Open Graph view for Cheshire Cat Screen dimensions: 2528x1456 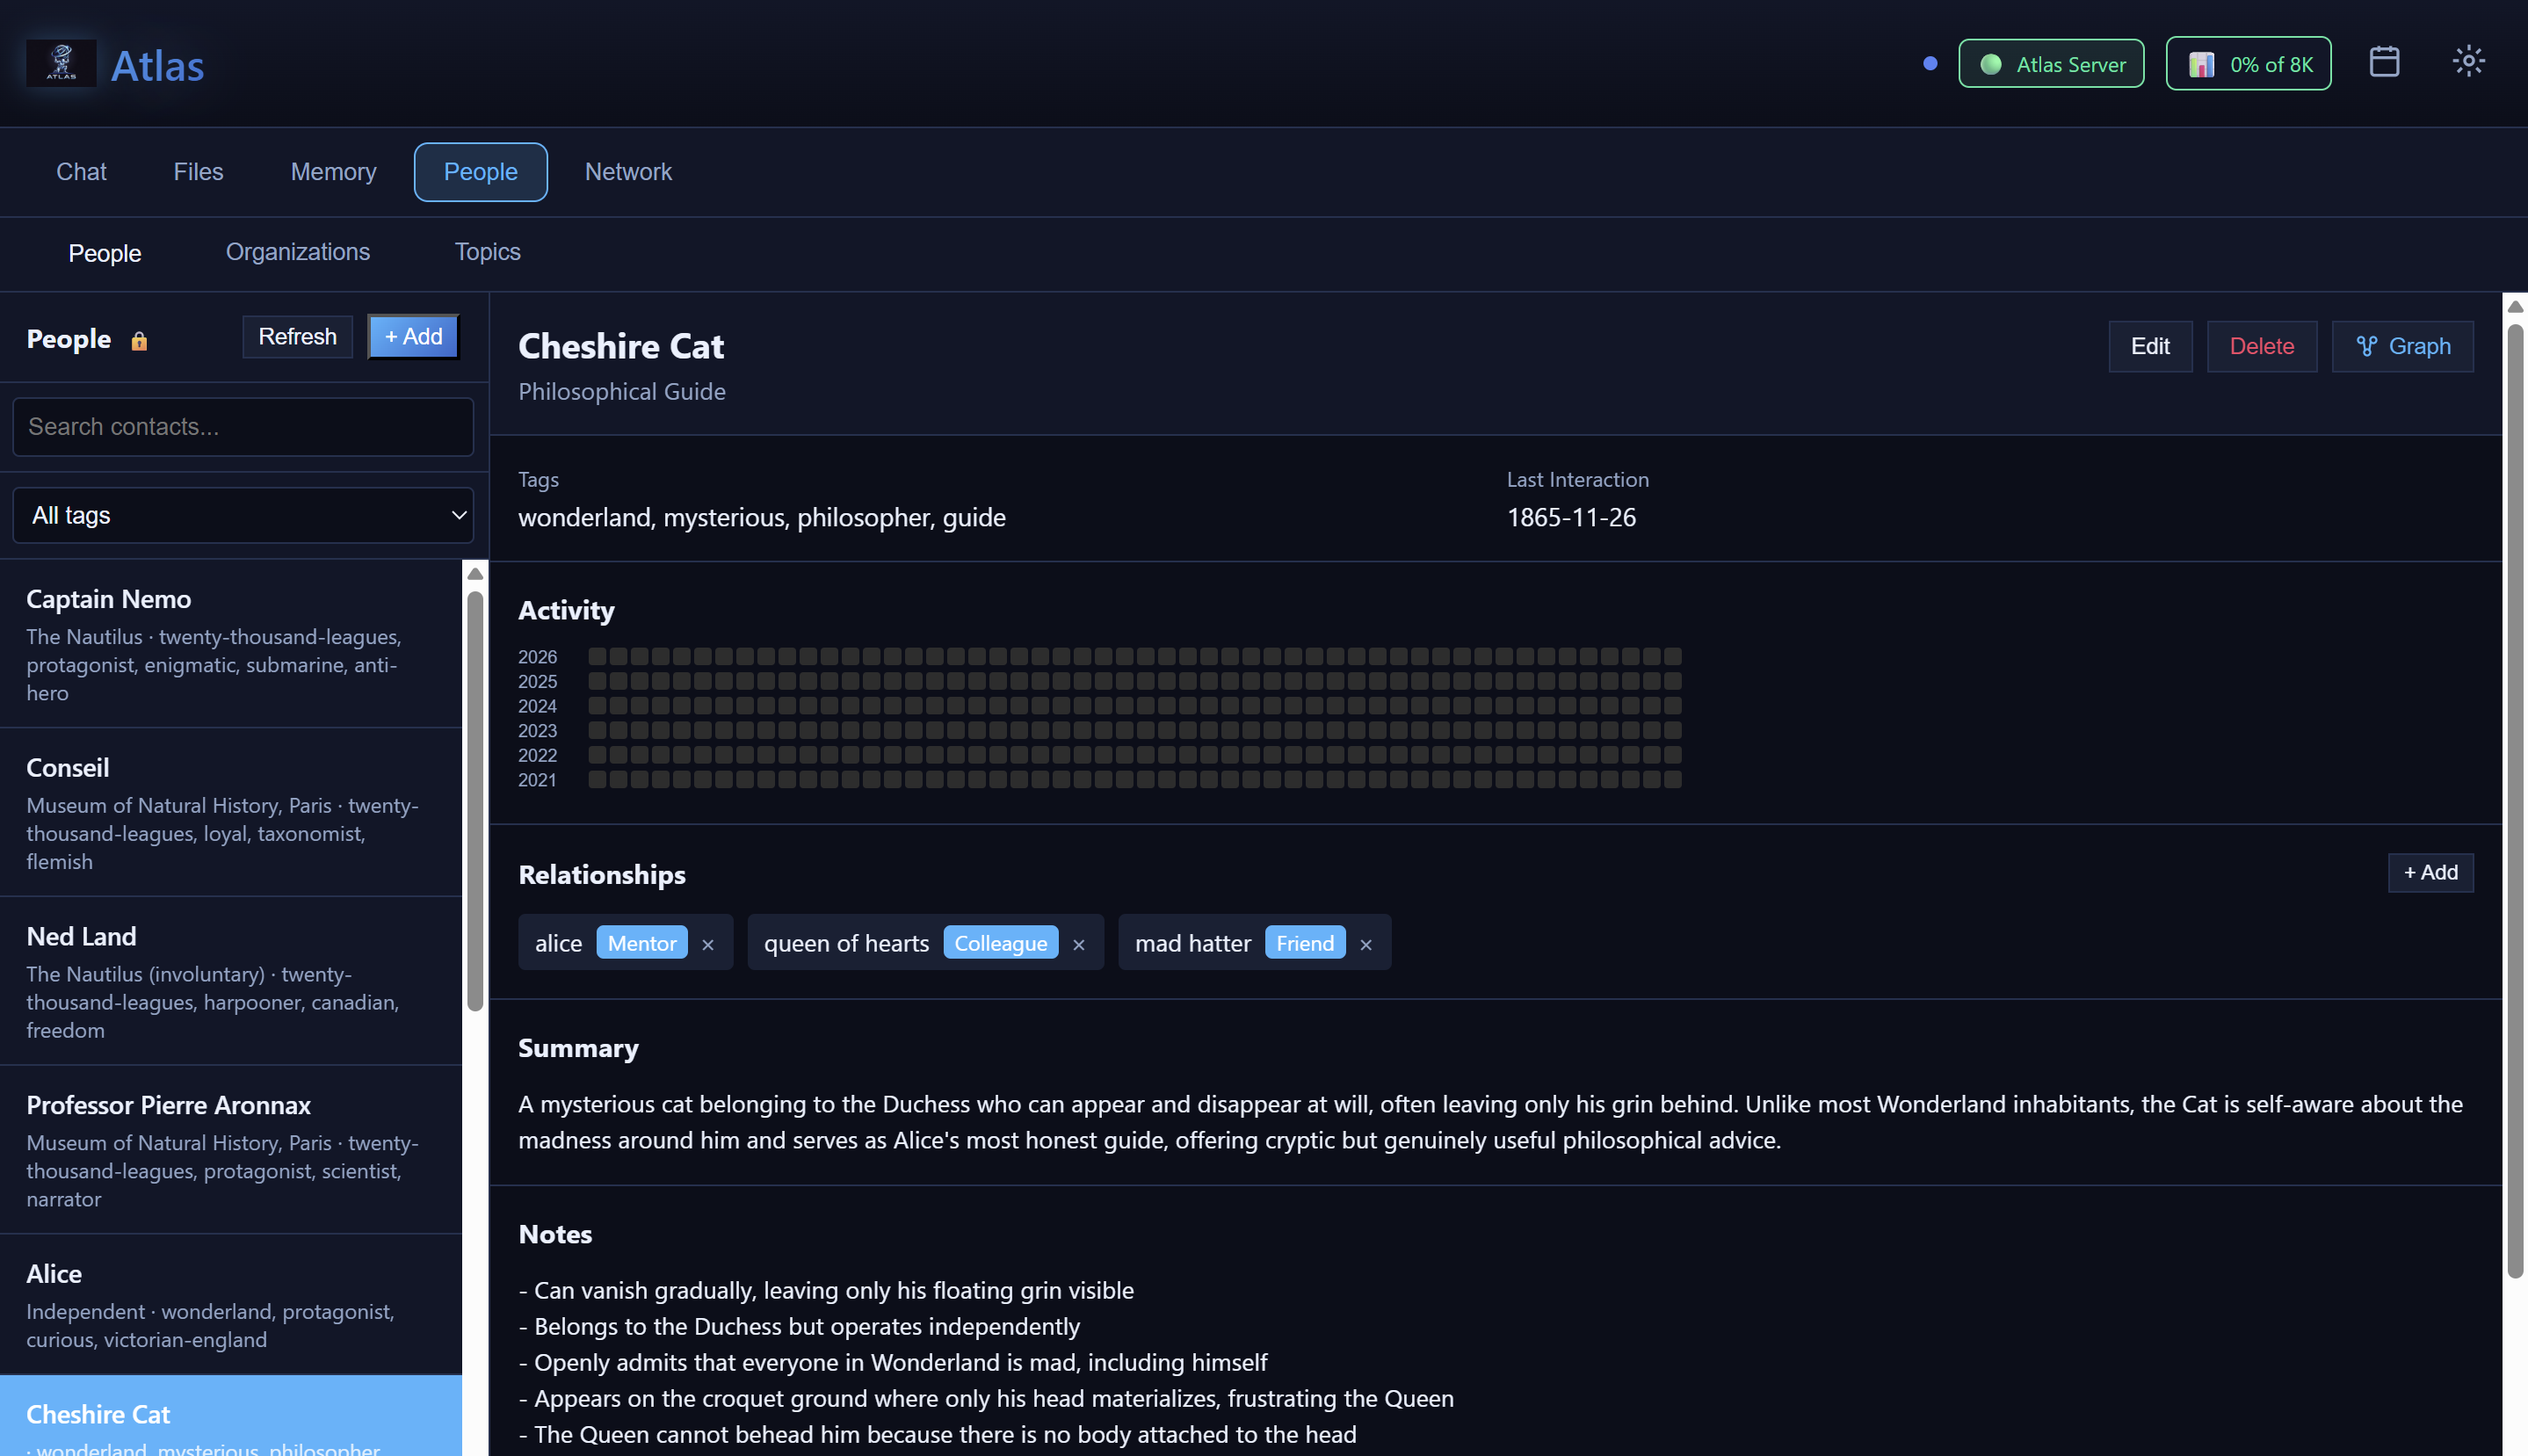tap(2402, 346)
